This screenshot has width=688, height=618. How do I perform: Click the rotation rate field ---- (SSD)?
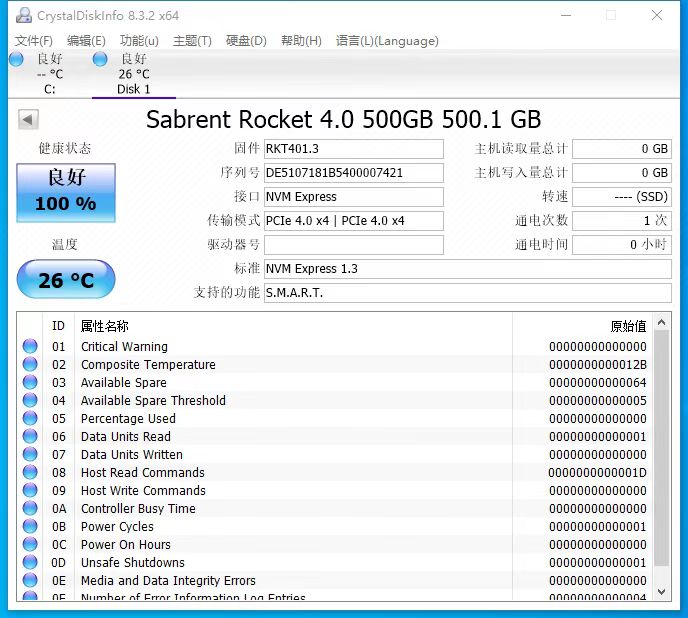(x=622, y=197)
